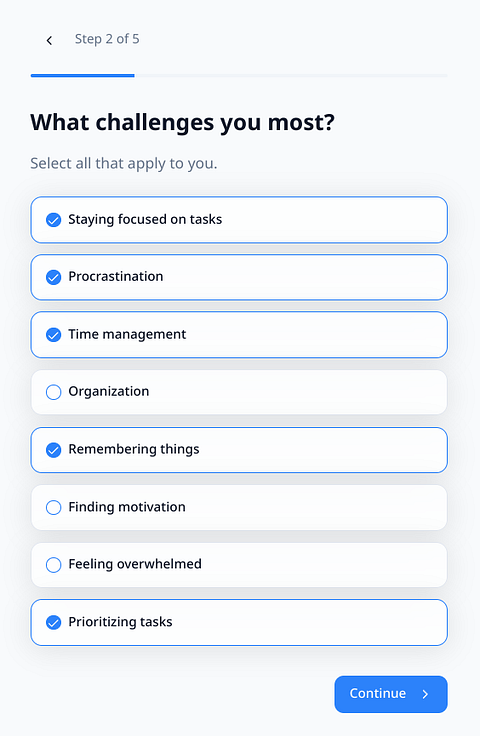The width and height of the screenshot is (480, 736).
Task: Choose the Feeling overwhelmed option card
Action: tap(239, 565)
